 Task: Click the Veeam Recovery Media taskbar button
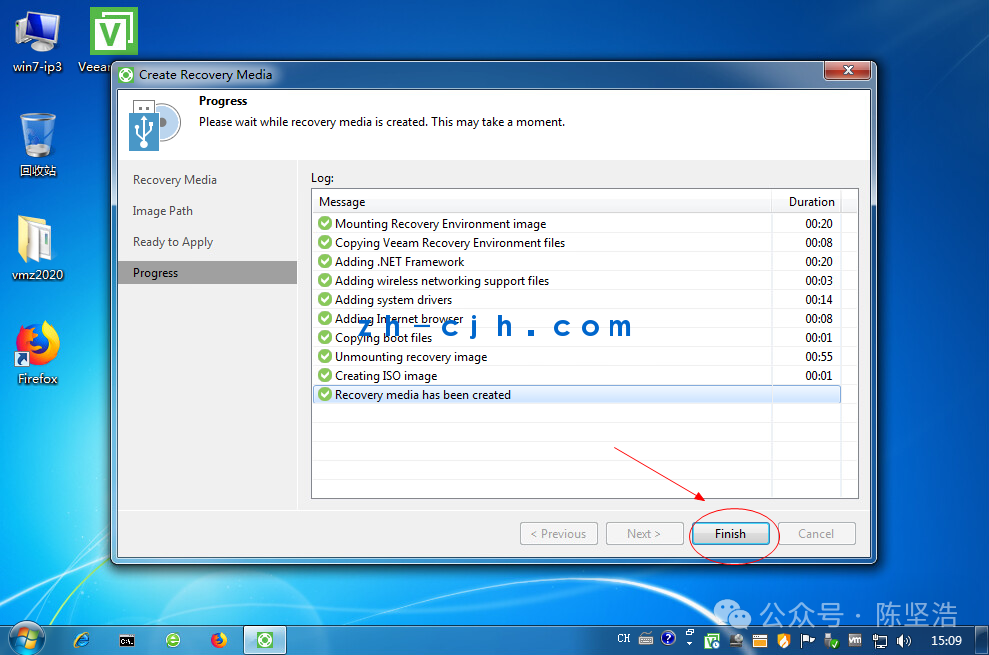(265, 640)
